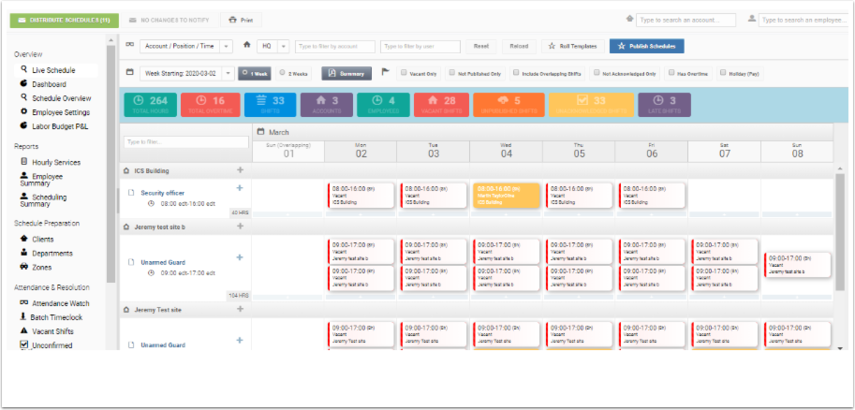
Task: Click the No Changes To Notify button
Action: [x=169, y=20]
